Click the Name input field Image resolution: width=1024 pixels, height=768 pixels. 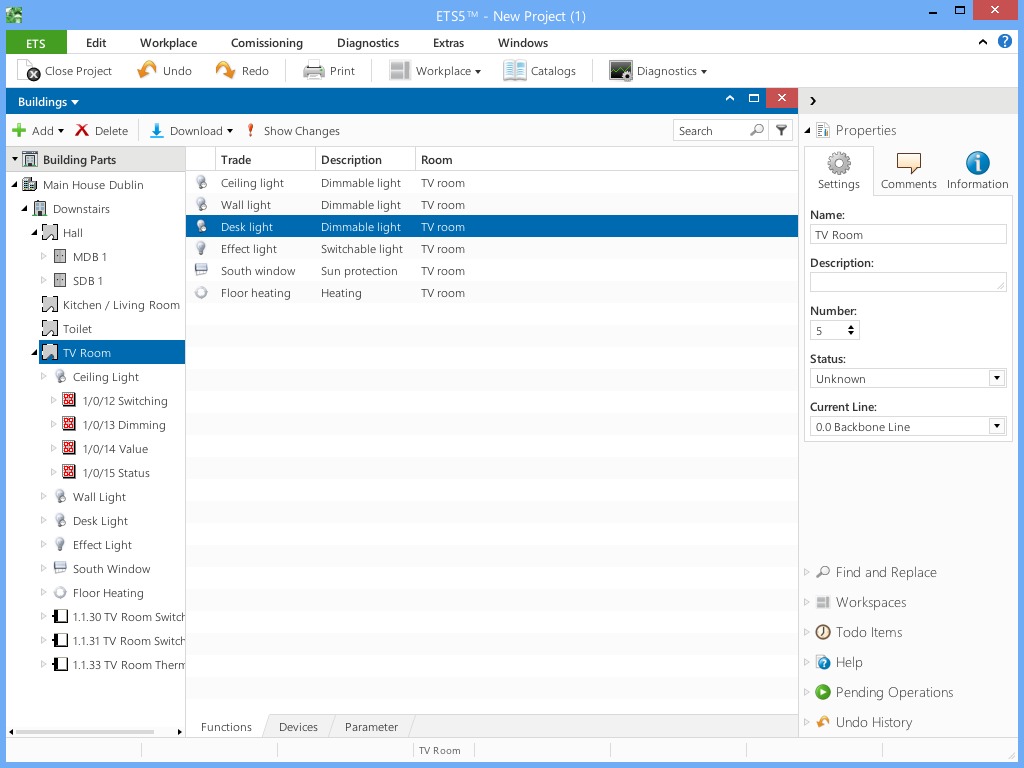907,235
